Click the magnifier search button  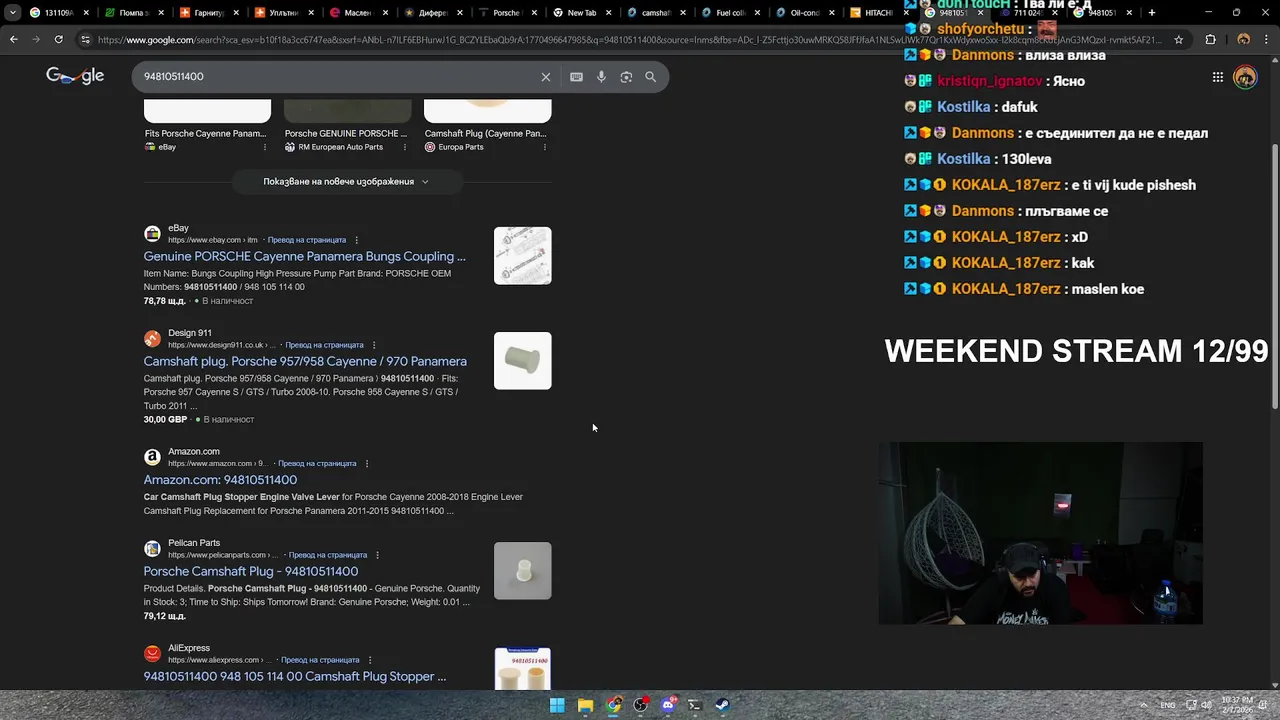click(651, 77)
